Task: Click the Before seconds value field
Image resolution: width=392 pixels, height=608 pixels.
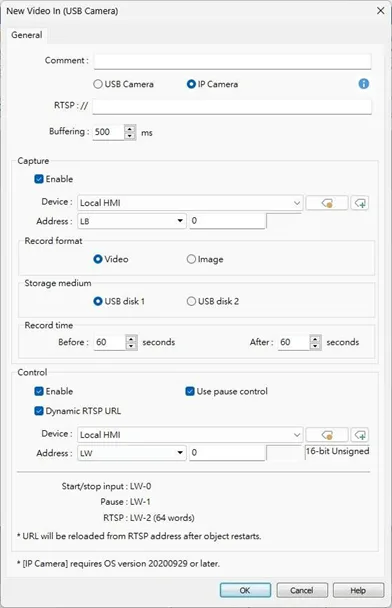Action: pos(110,342)
